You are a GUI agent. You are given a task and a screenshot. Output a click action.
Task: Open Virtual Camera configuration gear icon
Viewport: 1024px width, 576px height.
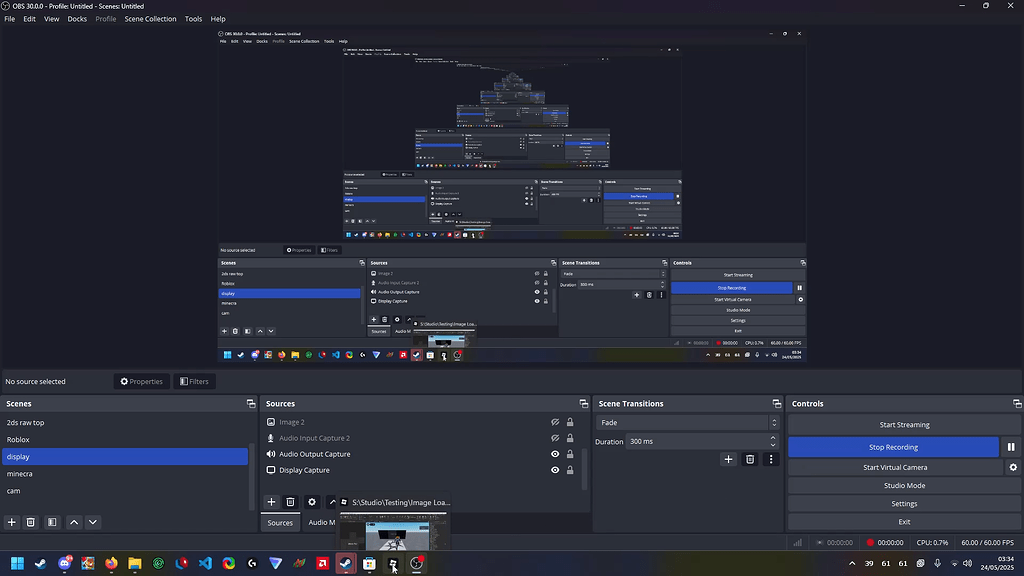coord(1012,467)
